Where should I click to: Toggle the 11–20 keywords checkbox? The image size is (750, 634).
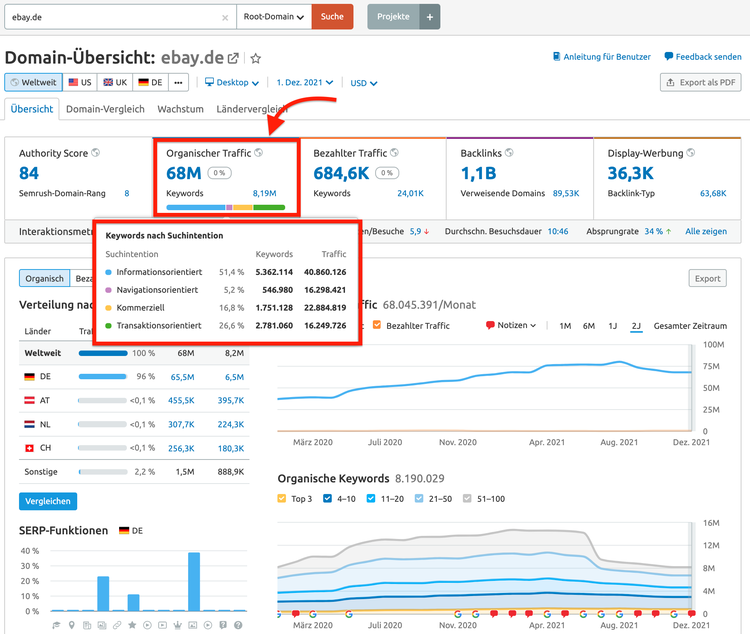[371, 499]
